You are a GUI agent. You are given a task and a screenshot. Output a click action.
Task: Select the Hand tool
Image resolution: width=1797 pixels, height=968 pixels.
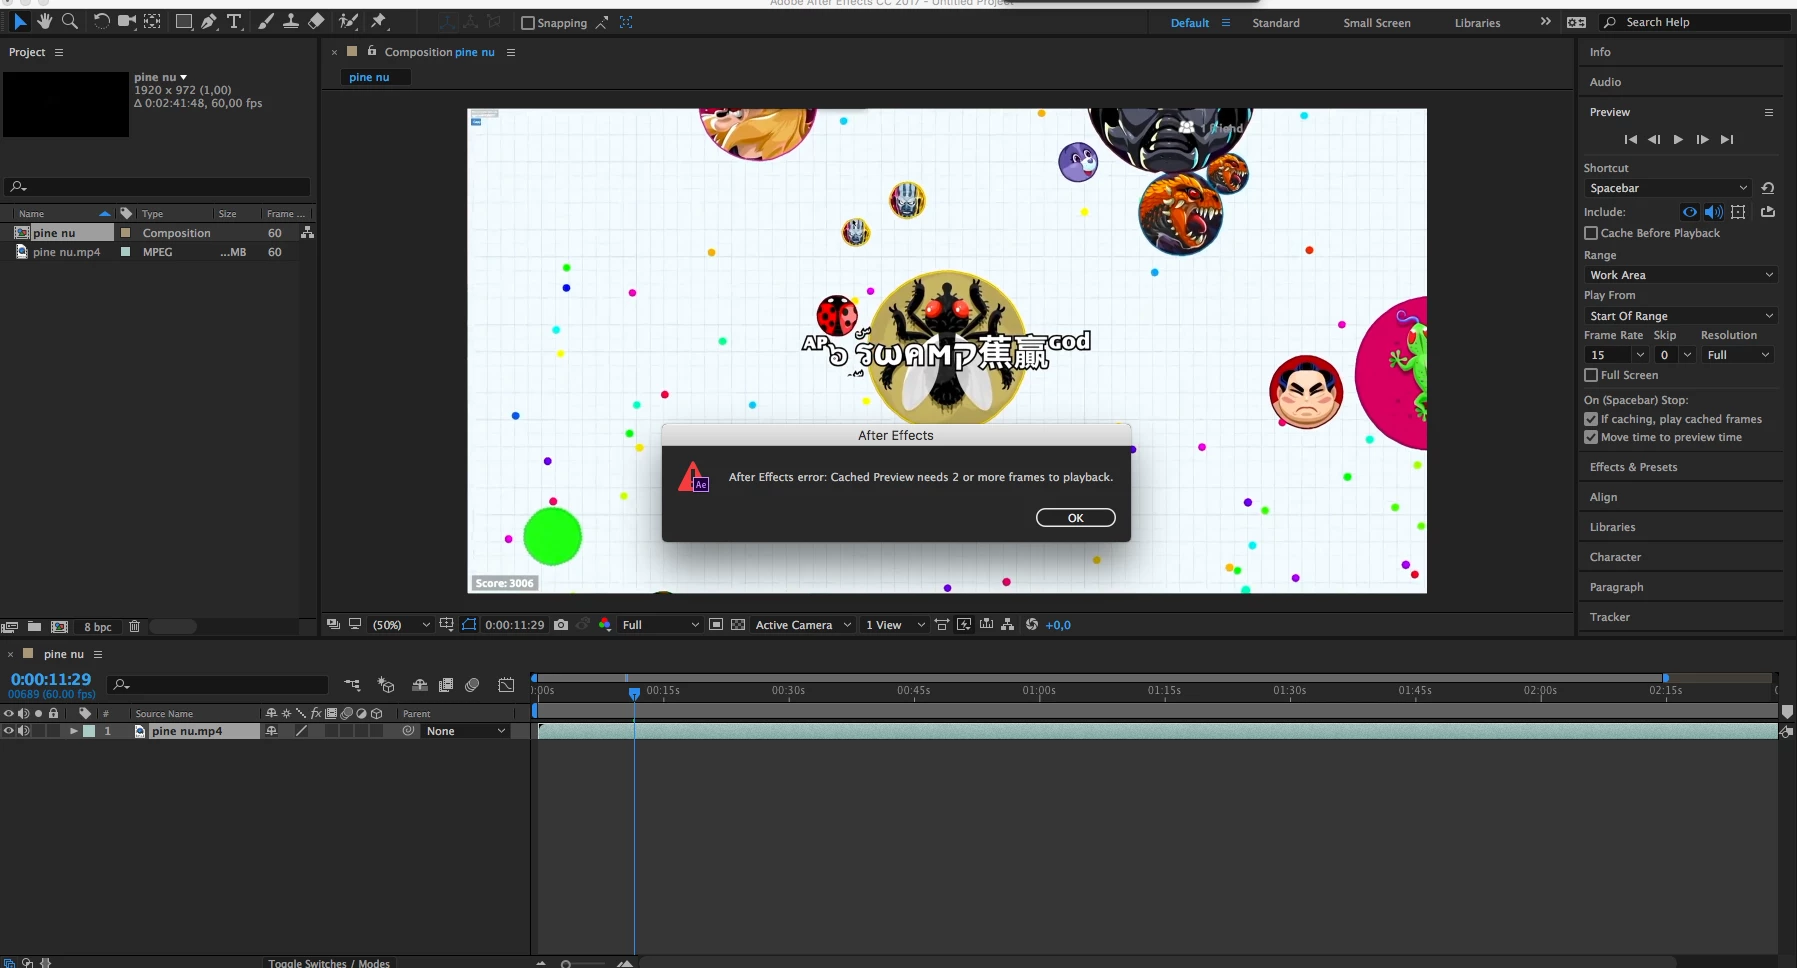pos(45,21)
